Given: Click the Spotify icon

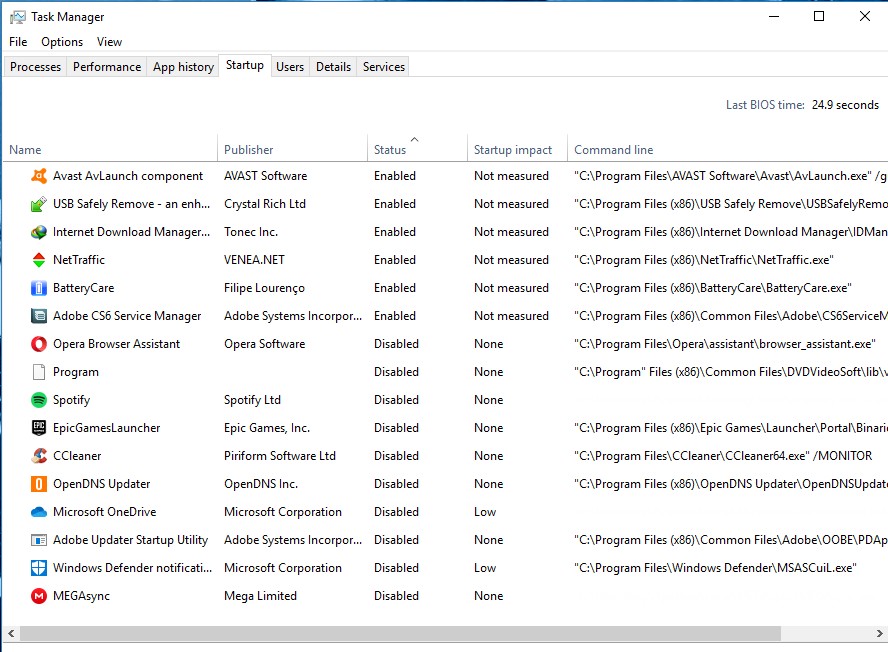Looking at the screenshot, I should [39, 400].
